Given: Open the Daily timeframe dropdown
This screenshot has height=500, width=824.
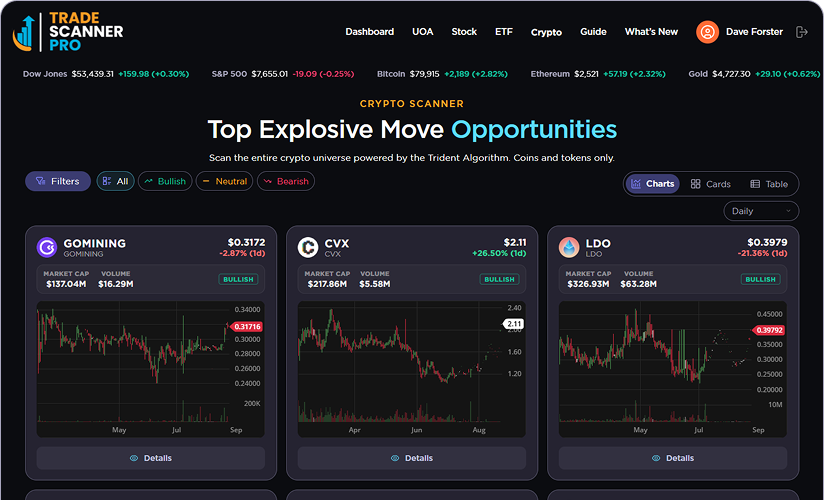Looking at the screenshot, I should (761, 211).
